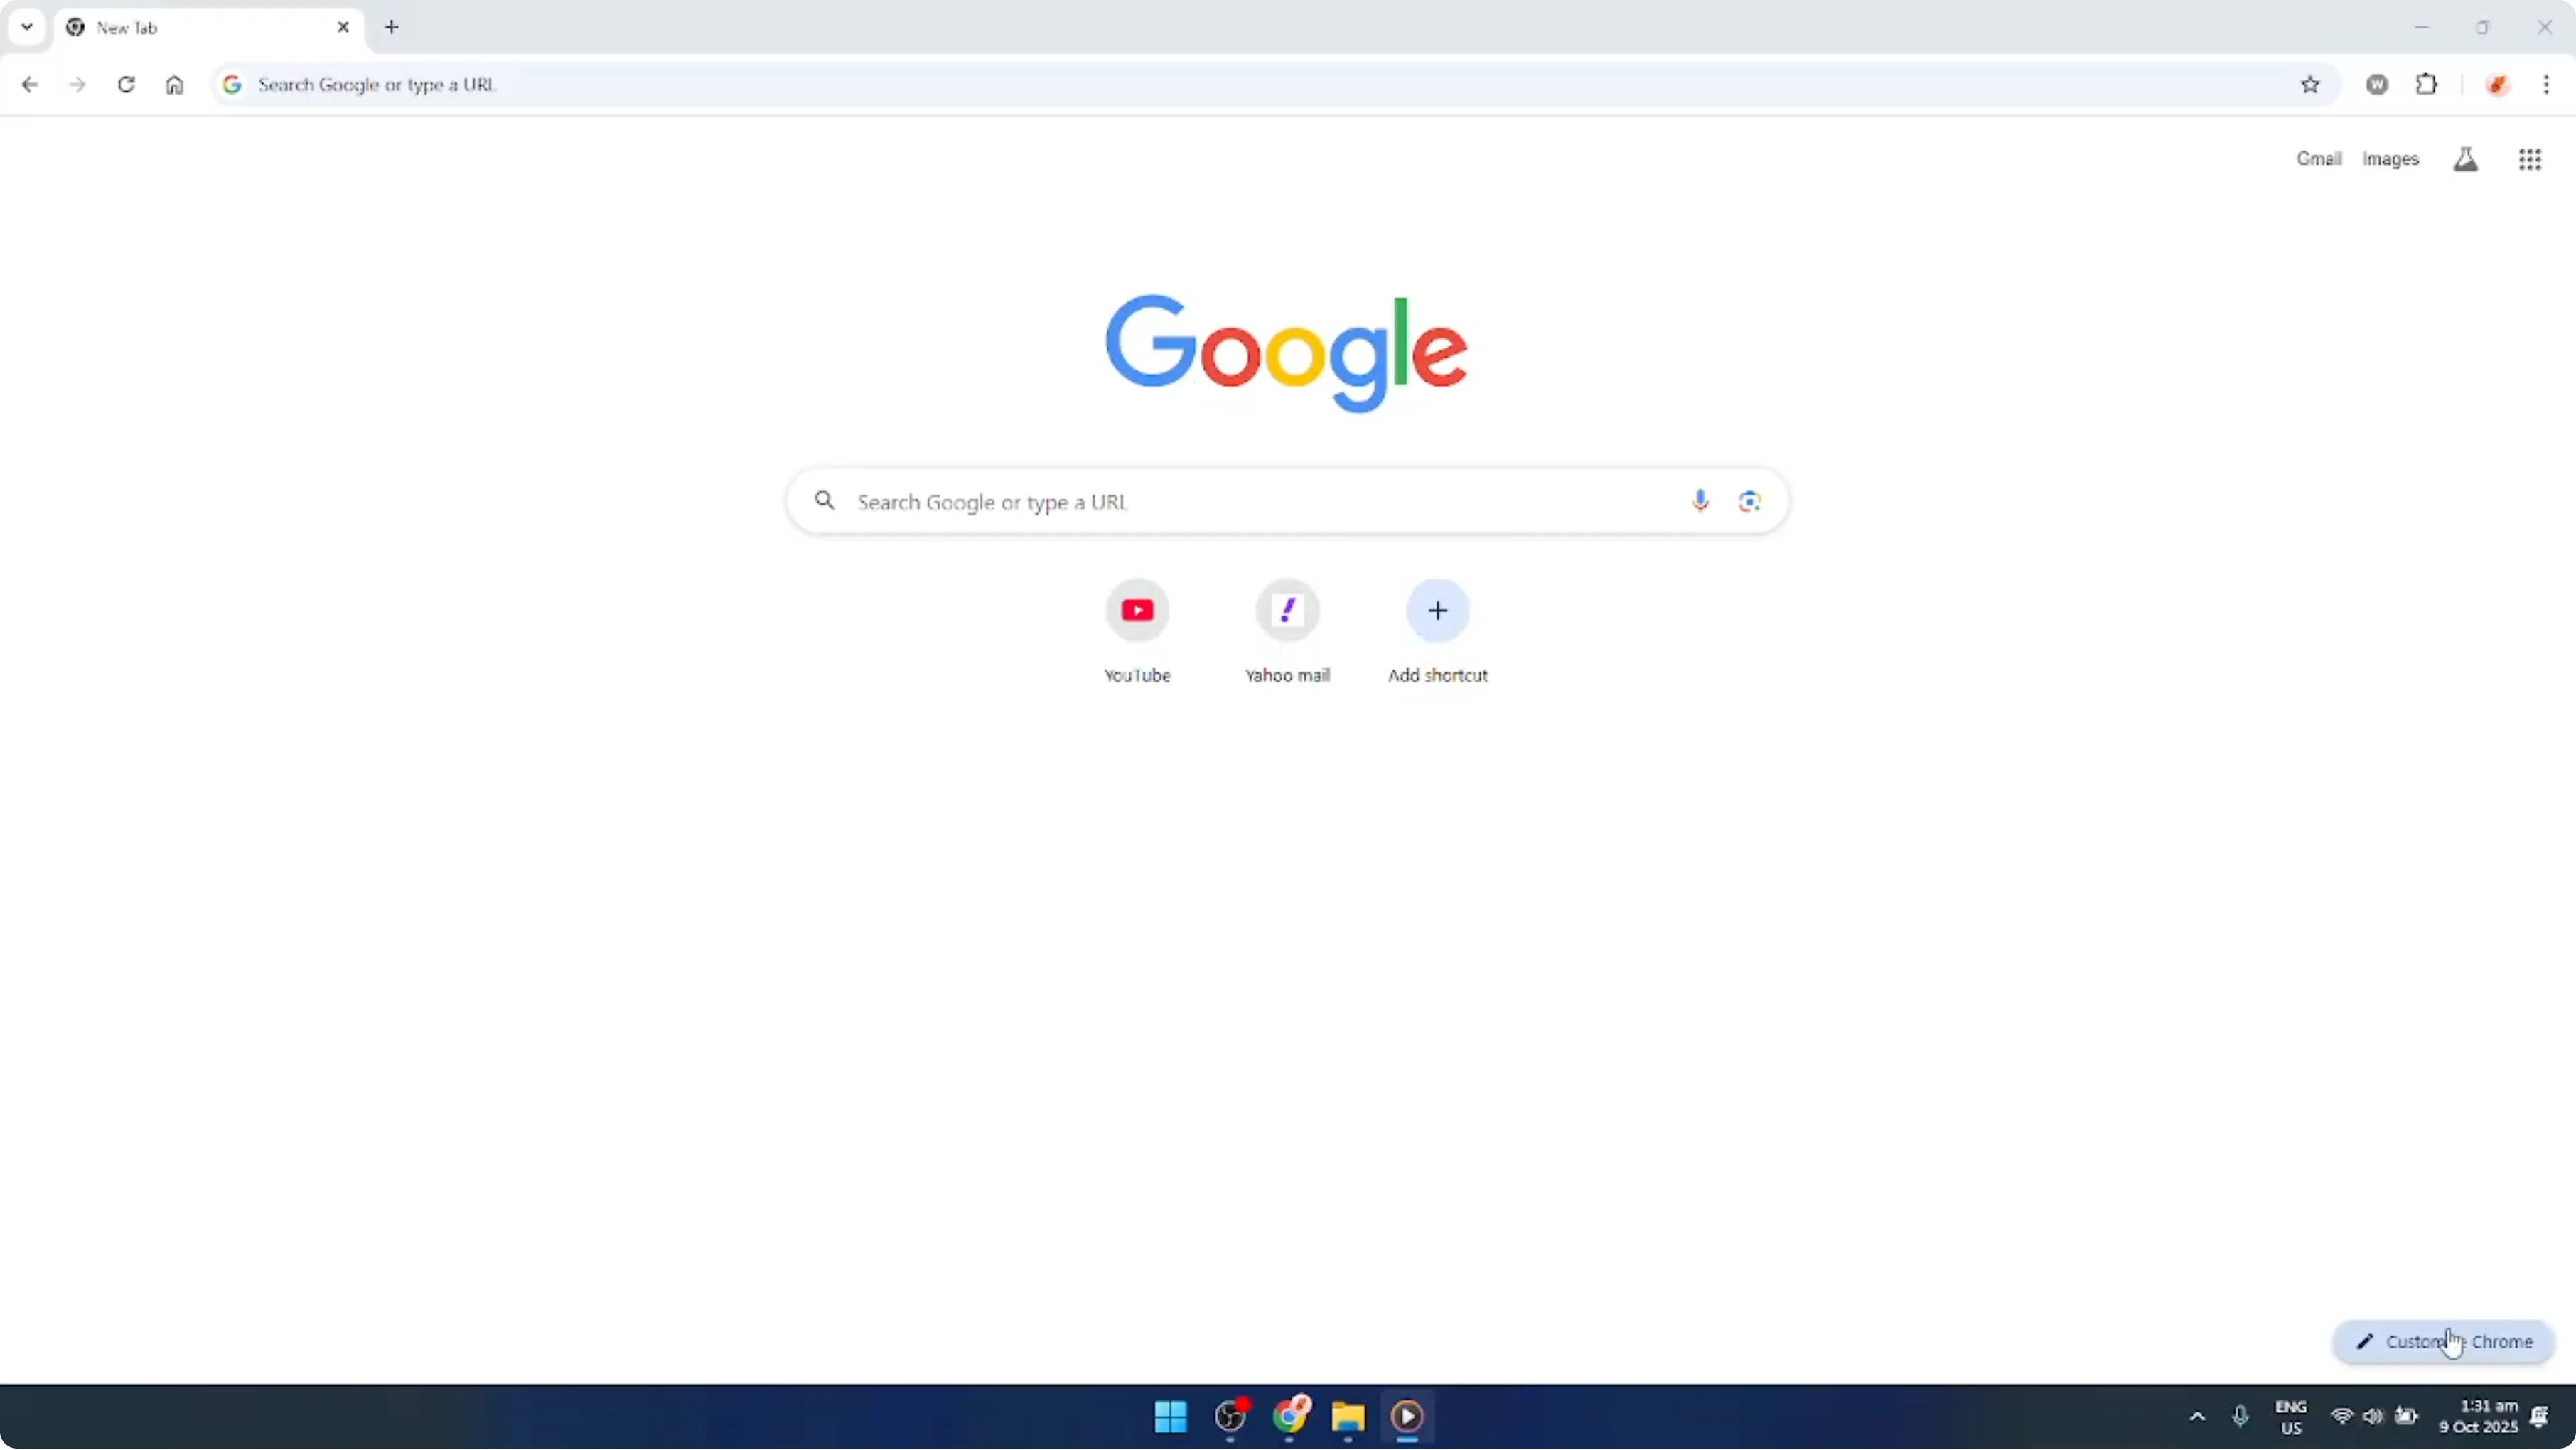Open the Extensions puzzle icon
This screenshot has height=1450, width=2576.
2427,85
